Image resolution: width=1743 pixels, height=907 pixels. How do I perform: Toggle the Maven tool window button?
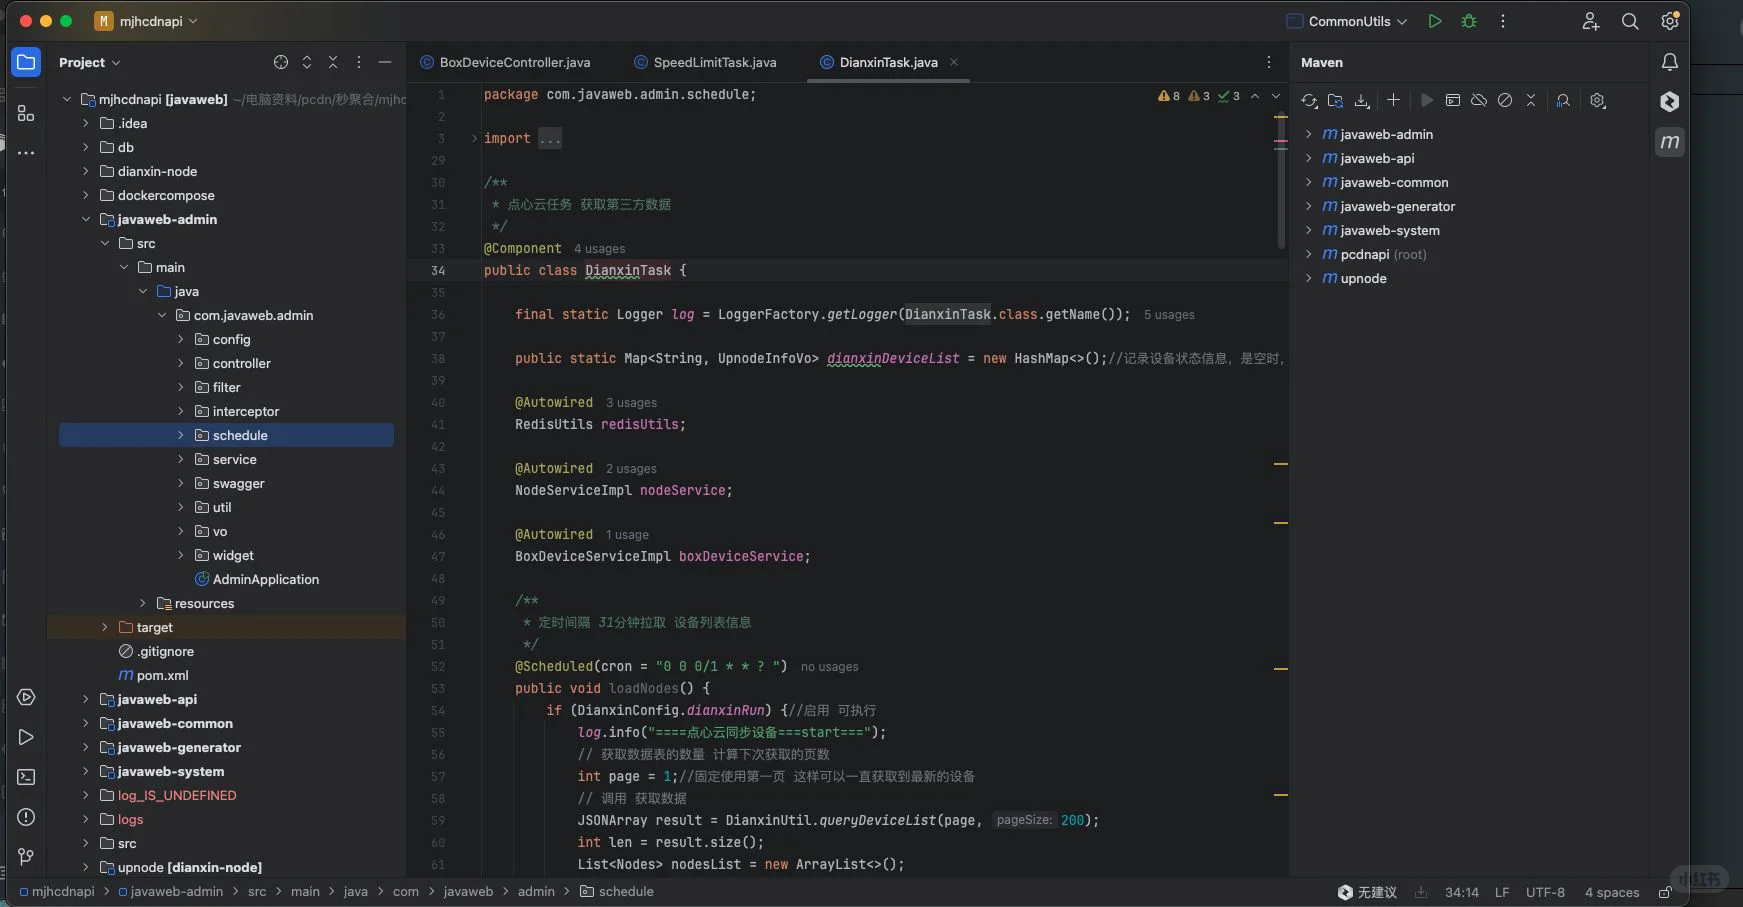[1669, 142]
